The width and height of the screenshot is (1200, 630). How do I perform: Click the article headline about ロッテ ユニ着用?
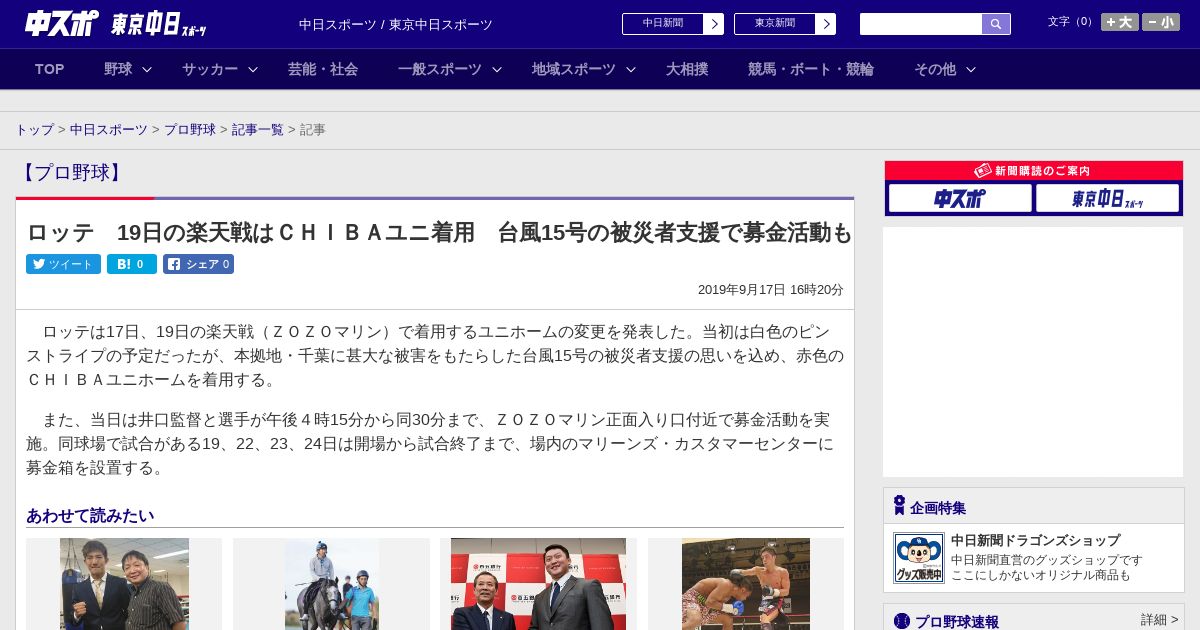click(x=439, y=232)
